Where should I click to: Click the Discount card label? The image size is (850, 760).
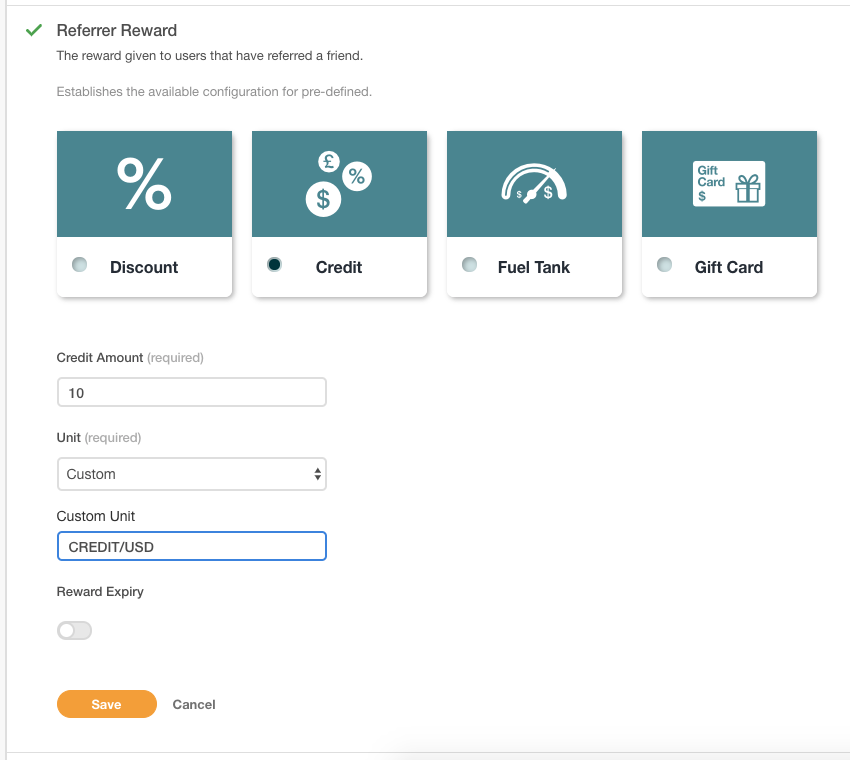tap(144, 267)
